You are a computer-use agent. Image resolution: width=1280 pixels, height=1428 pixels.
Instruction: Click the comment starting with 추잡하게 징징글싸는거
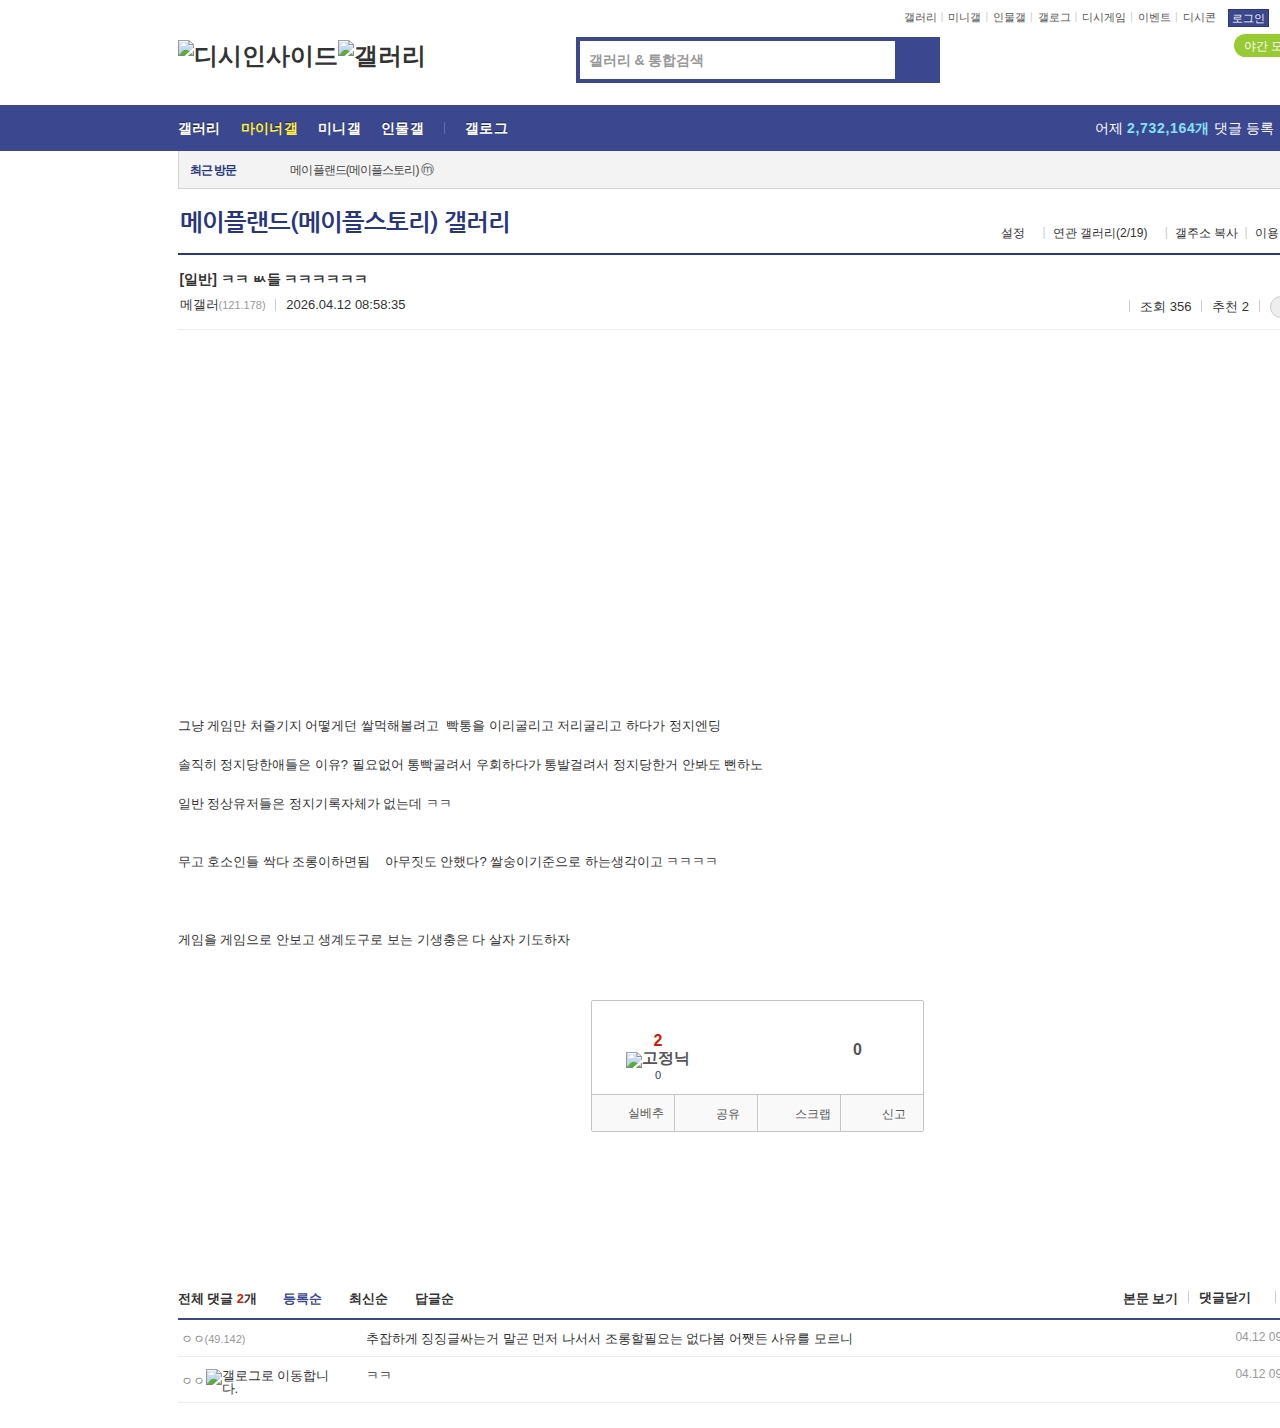pos(609,1339)
